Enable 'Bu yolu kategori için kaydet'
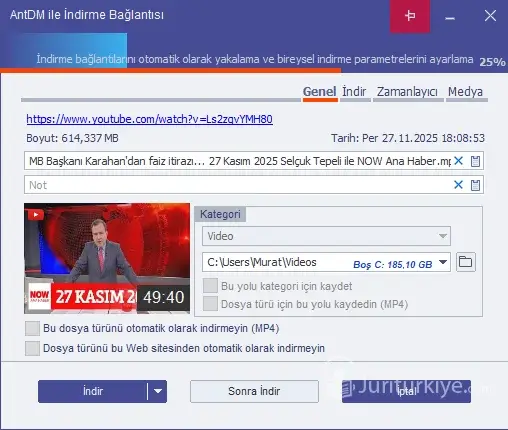 [210, 286]
